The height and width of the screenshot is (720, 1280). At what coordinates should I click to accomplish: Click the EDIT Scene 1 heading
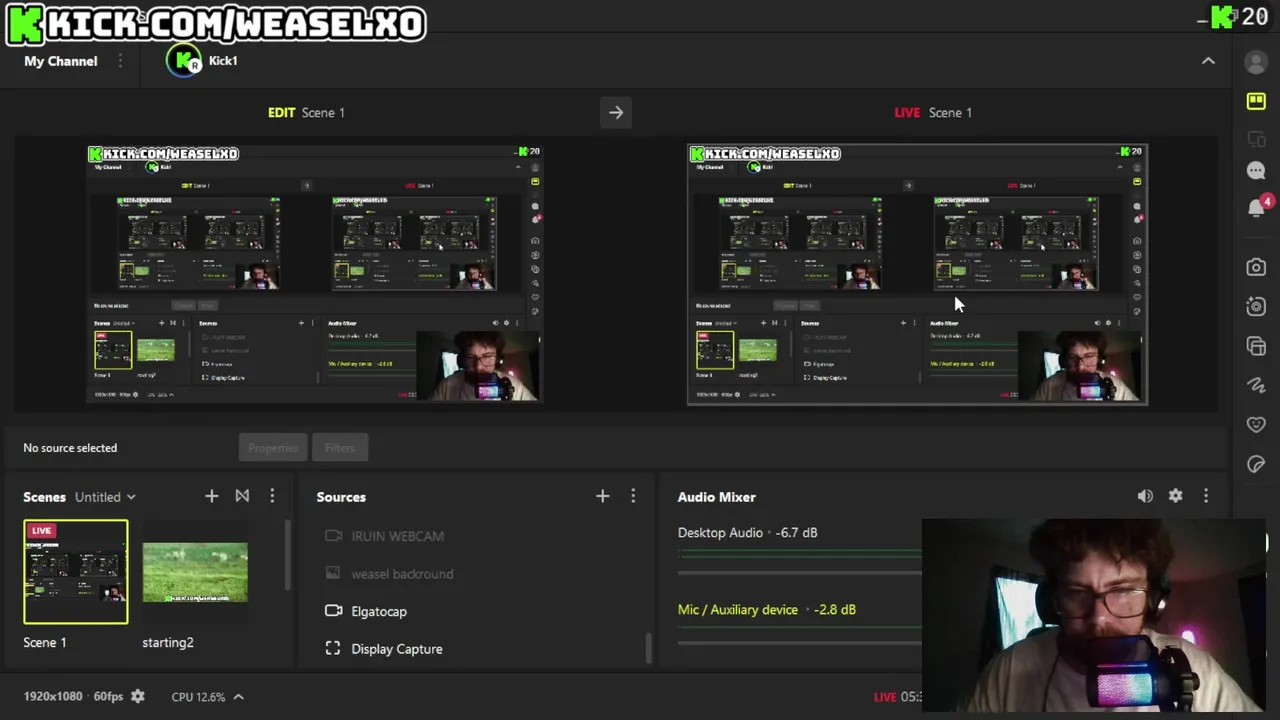pyautogui.click(x=306, y=113)
